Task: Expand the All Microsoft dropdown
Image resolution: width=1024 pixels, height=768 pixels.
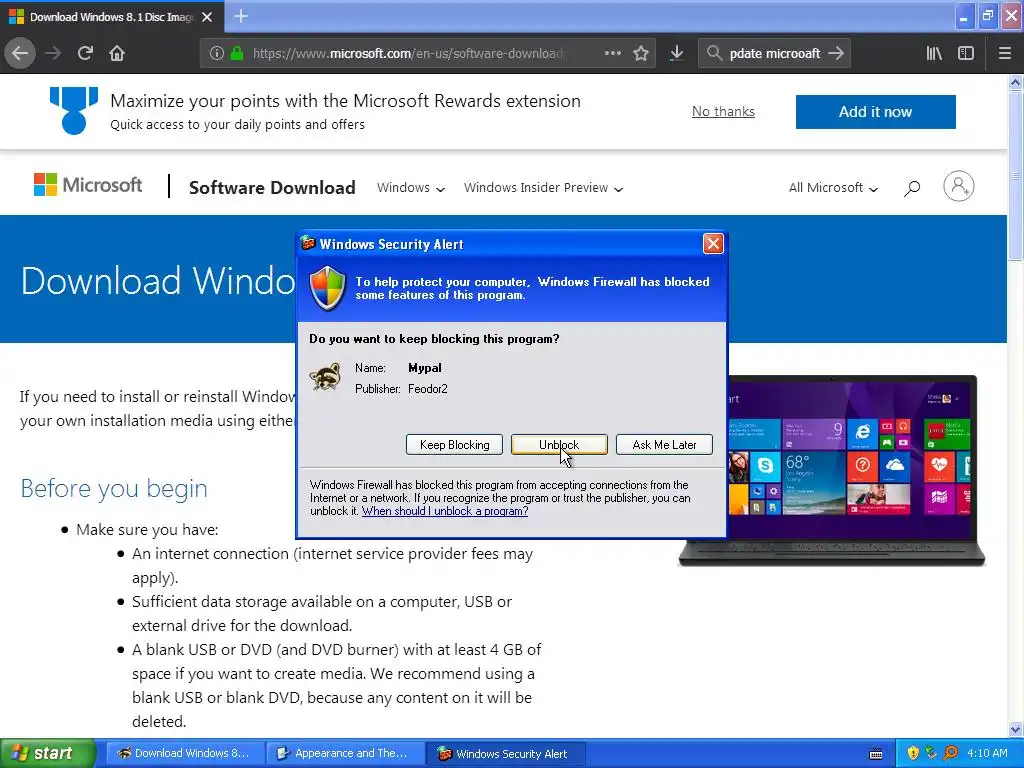Action: [x=833, y=187]
